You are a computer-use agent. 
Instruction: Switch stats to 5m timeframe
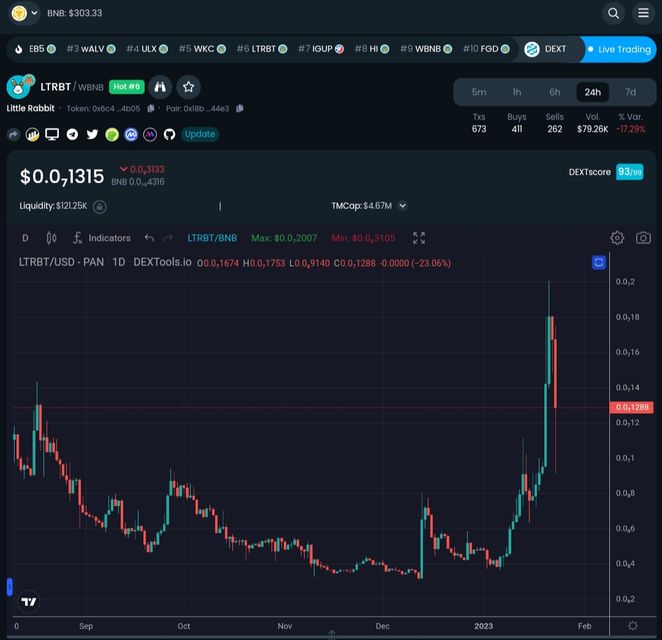pyautogui.click(x=479, y=92)
